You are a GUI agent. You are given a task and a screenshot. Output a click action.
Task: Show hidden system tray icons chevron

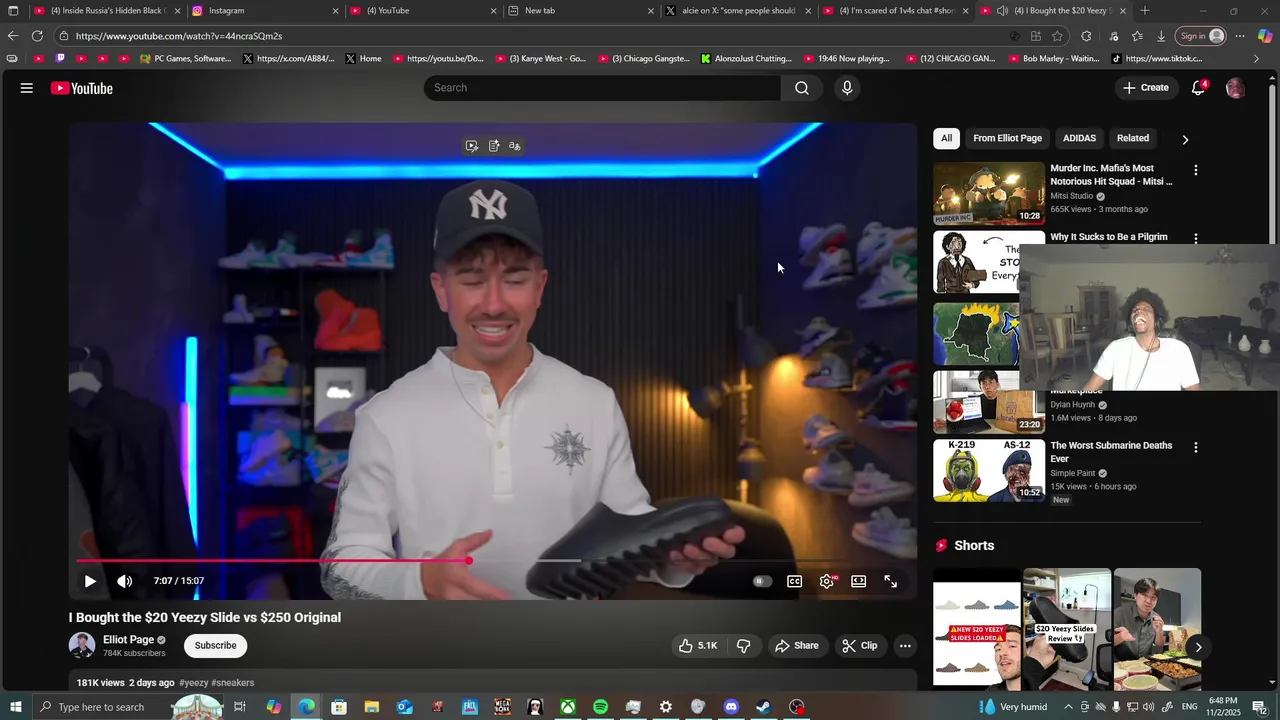pyautogui.click(x=1068, y=707)
